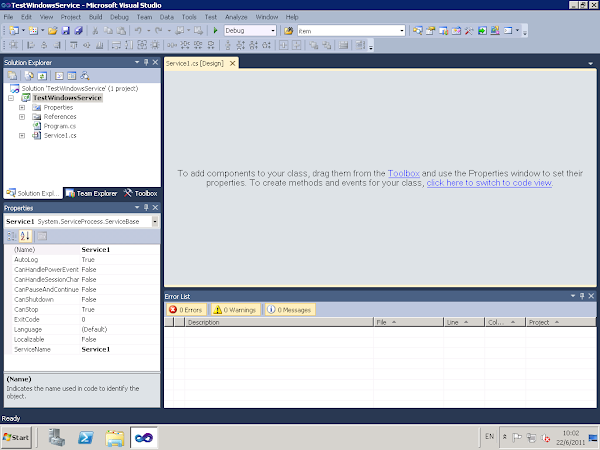This screenshot has height=450, width=600.
Task: Toggle the 0 Warnings filter button
Action: (x=235, y=310)
